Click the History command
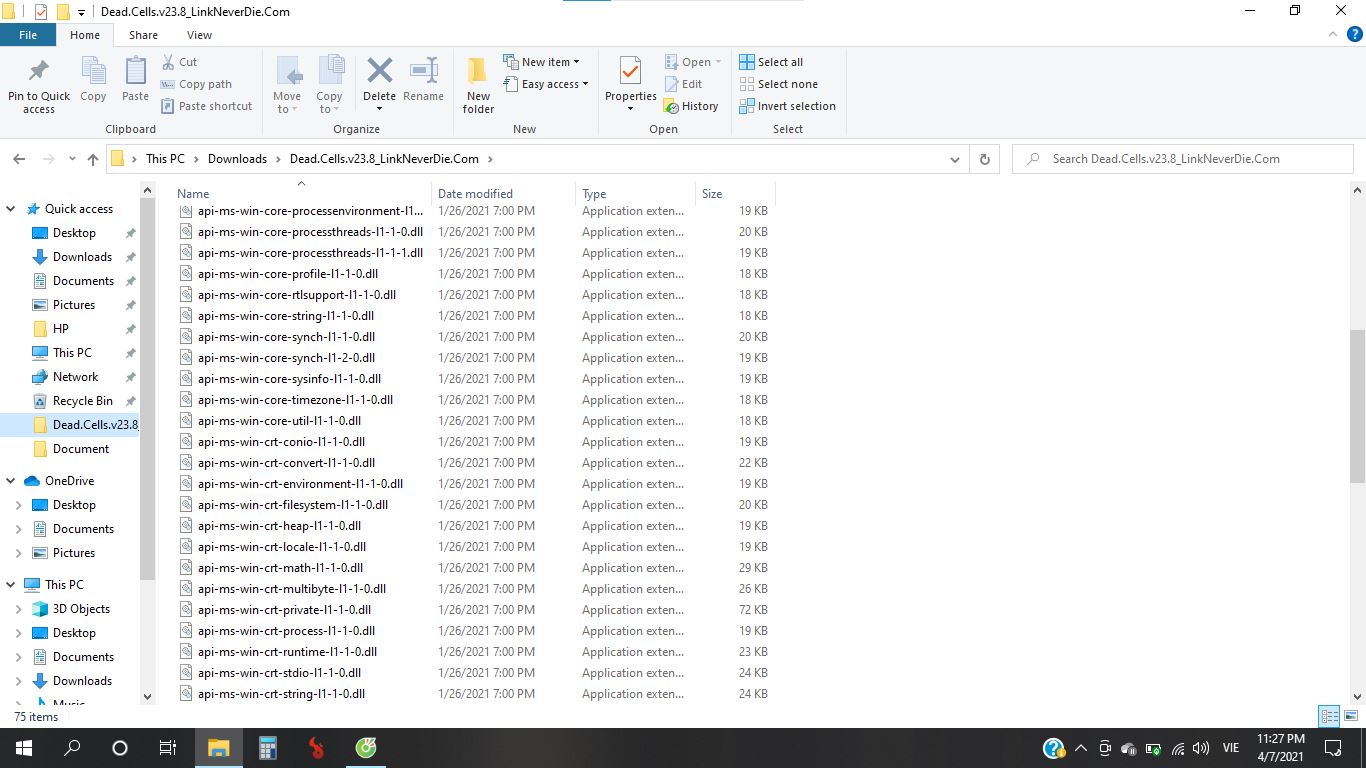Viewport: 1366px width, 768px height. pos(691,106)
